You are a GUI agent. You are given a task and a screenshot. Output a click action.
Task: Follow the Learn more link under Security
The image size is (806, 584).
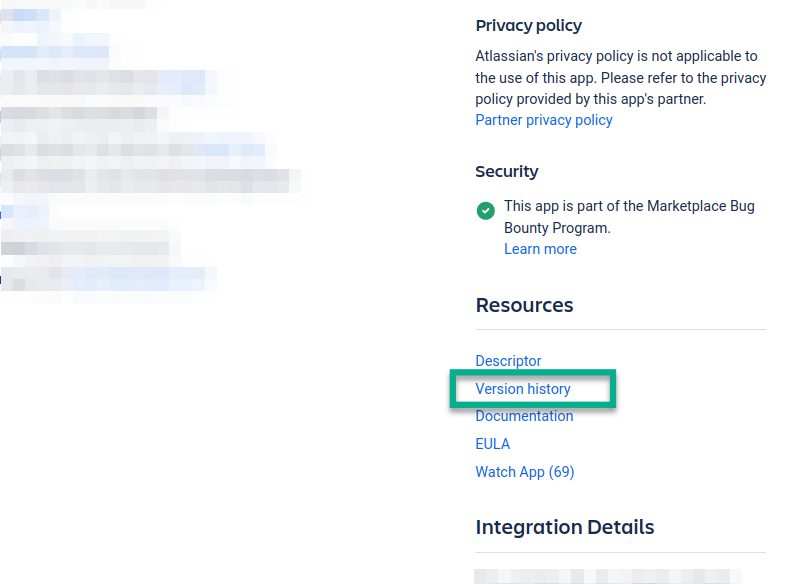click(540, 249)
